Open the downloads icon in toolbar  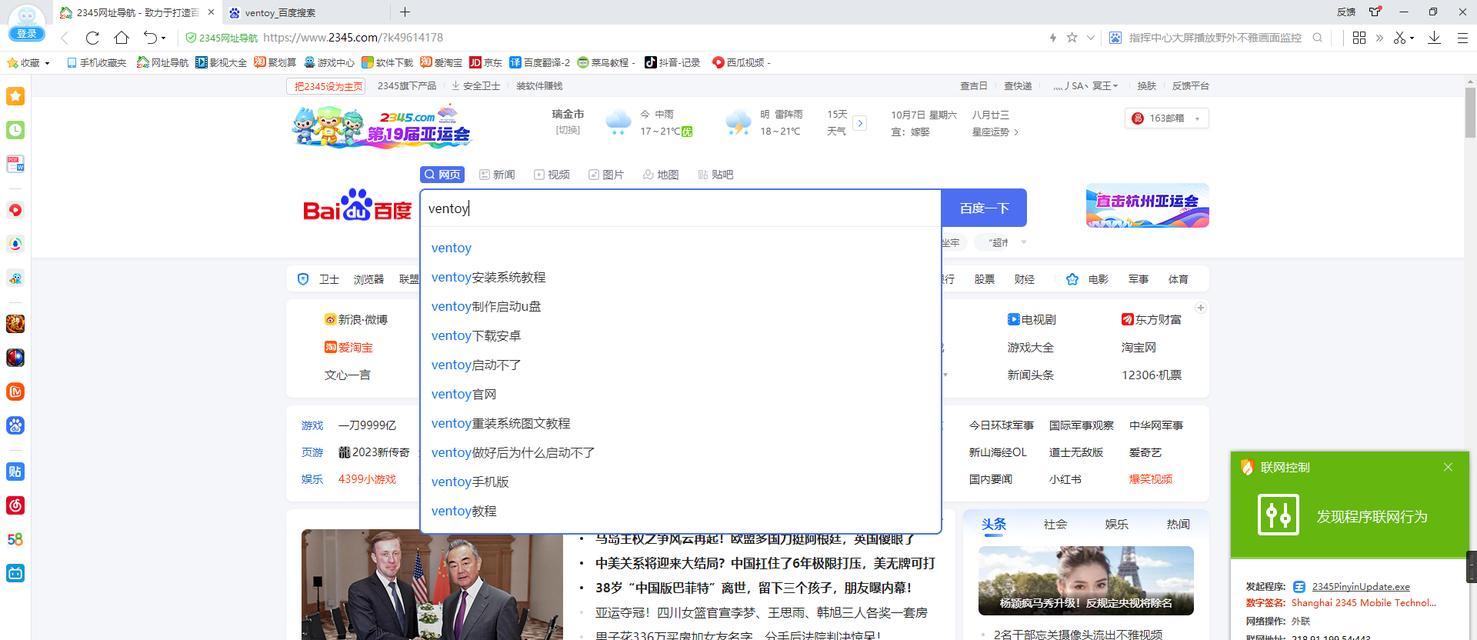pyautogui.click(x=1434, y=38)
